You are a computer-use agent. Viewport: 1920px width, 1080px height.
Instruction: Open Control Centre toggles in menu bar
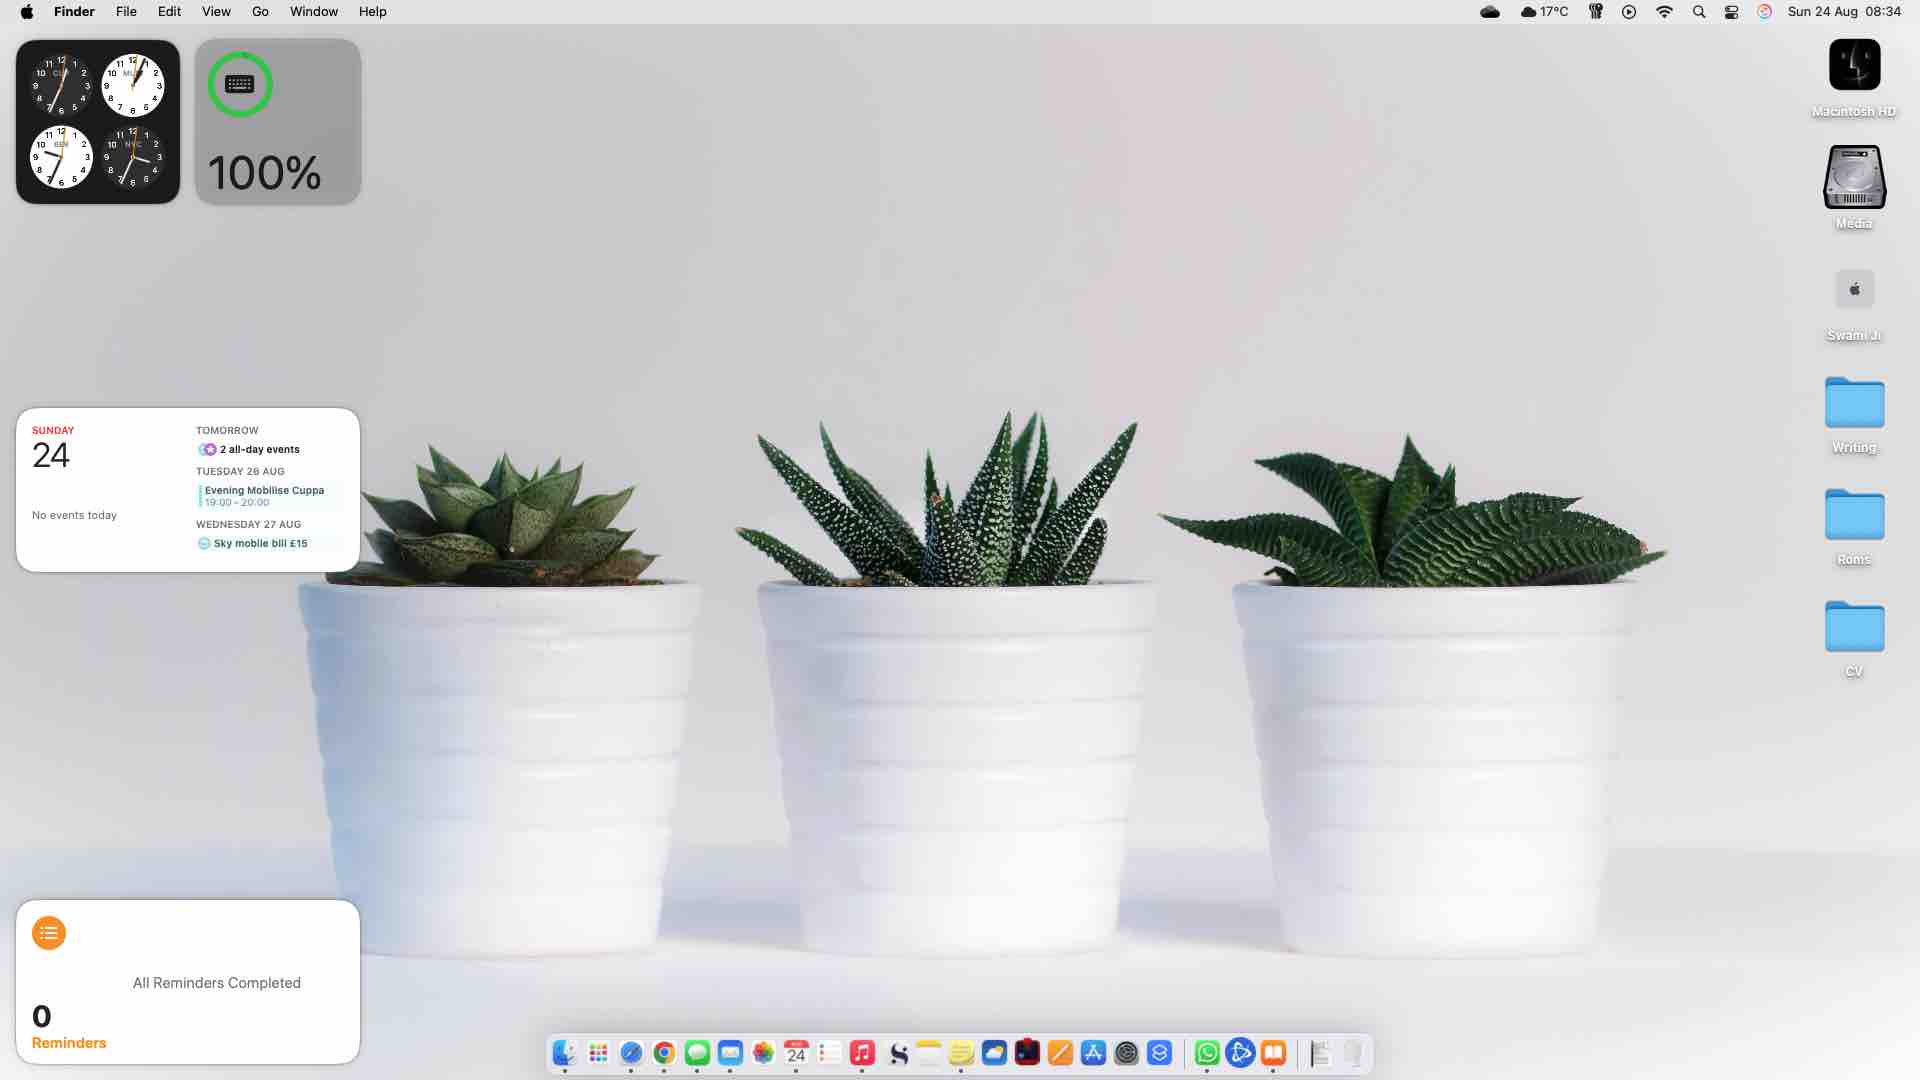click(1731, 12)
